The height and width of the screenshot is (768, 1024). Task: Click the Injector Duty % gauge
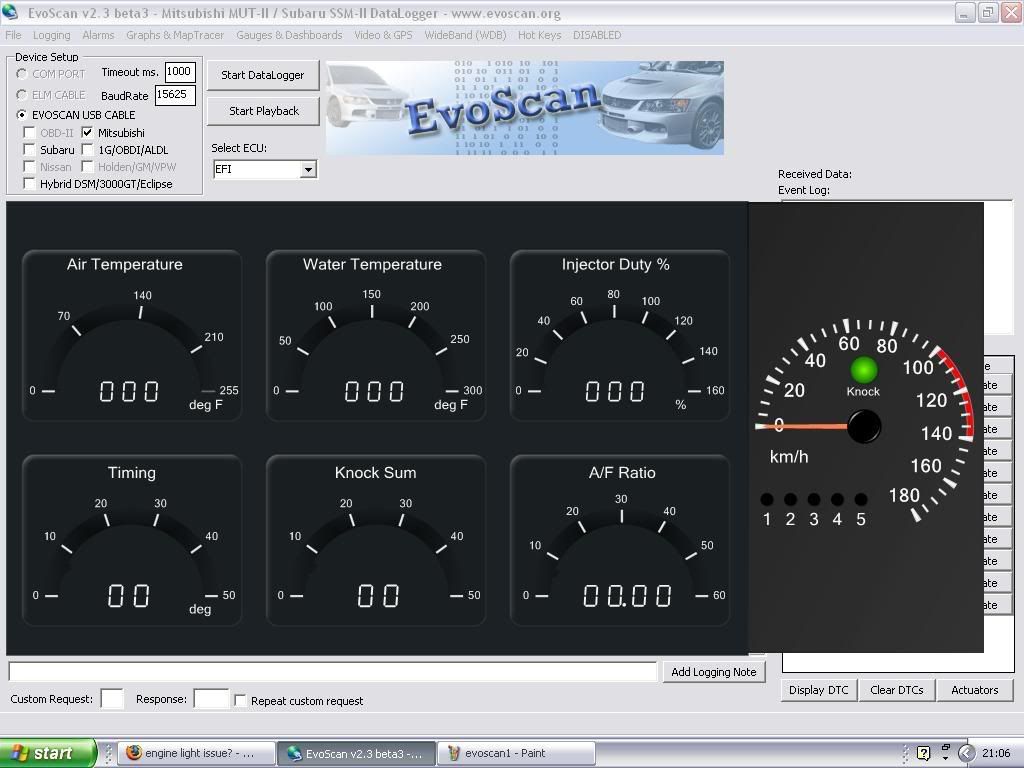tap(619, 335)
